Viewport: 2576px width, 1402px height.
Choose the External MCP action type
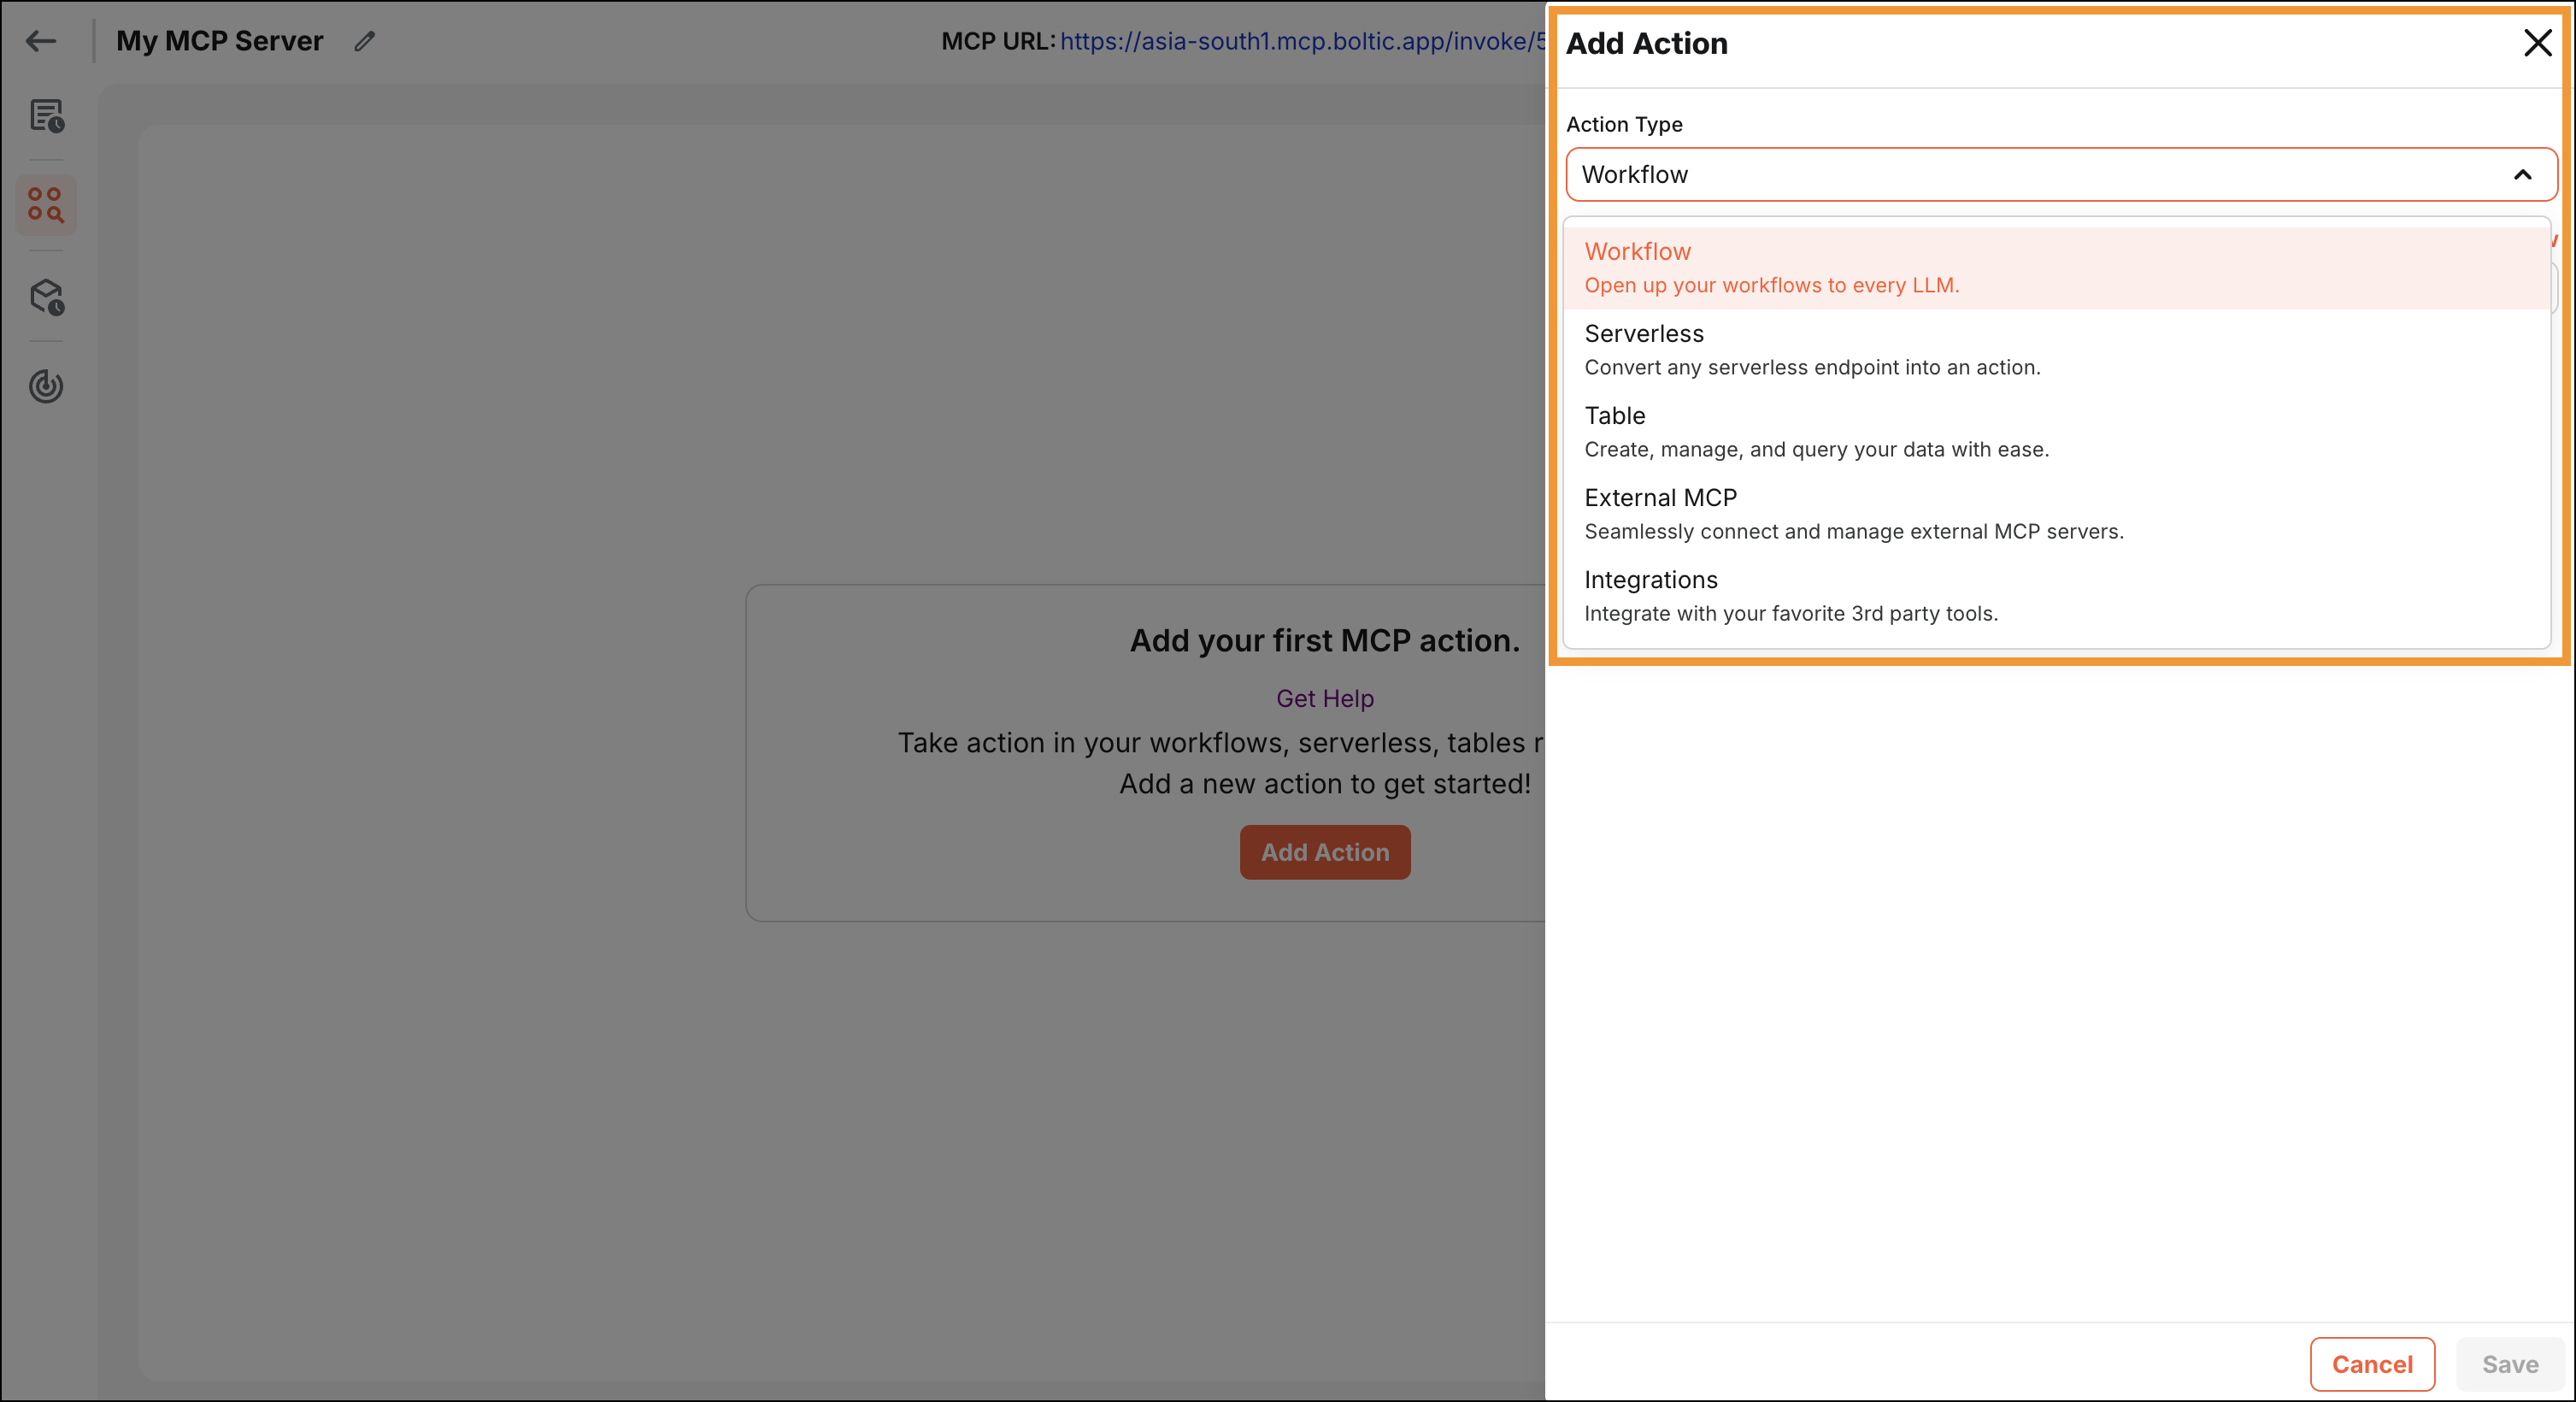[2057, 514]
